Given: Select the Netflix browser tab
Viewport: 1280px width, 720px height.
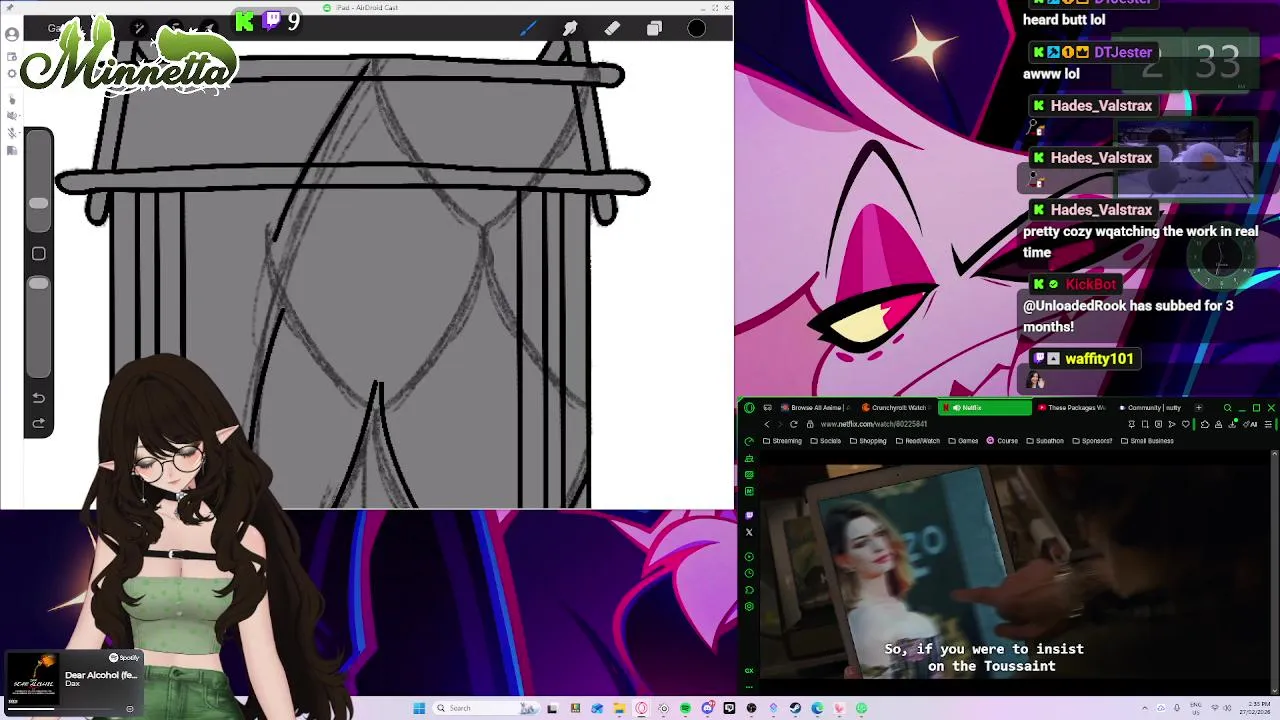Looking at the screenshot, I should coord(985,408).
